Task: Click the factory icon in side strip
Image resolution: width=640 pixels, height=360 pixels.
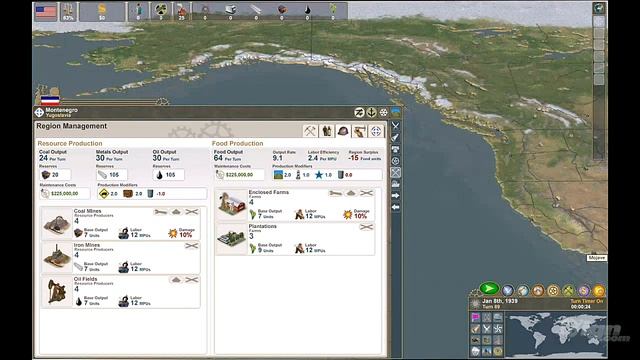Action: [395, 184]
